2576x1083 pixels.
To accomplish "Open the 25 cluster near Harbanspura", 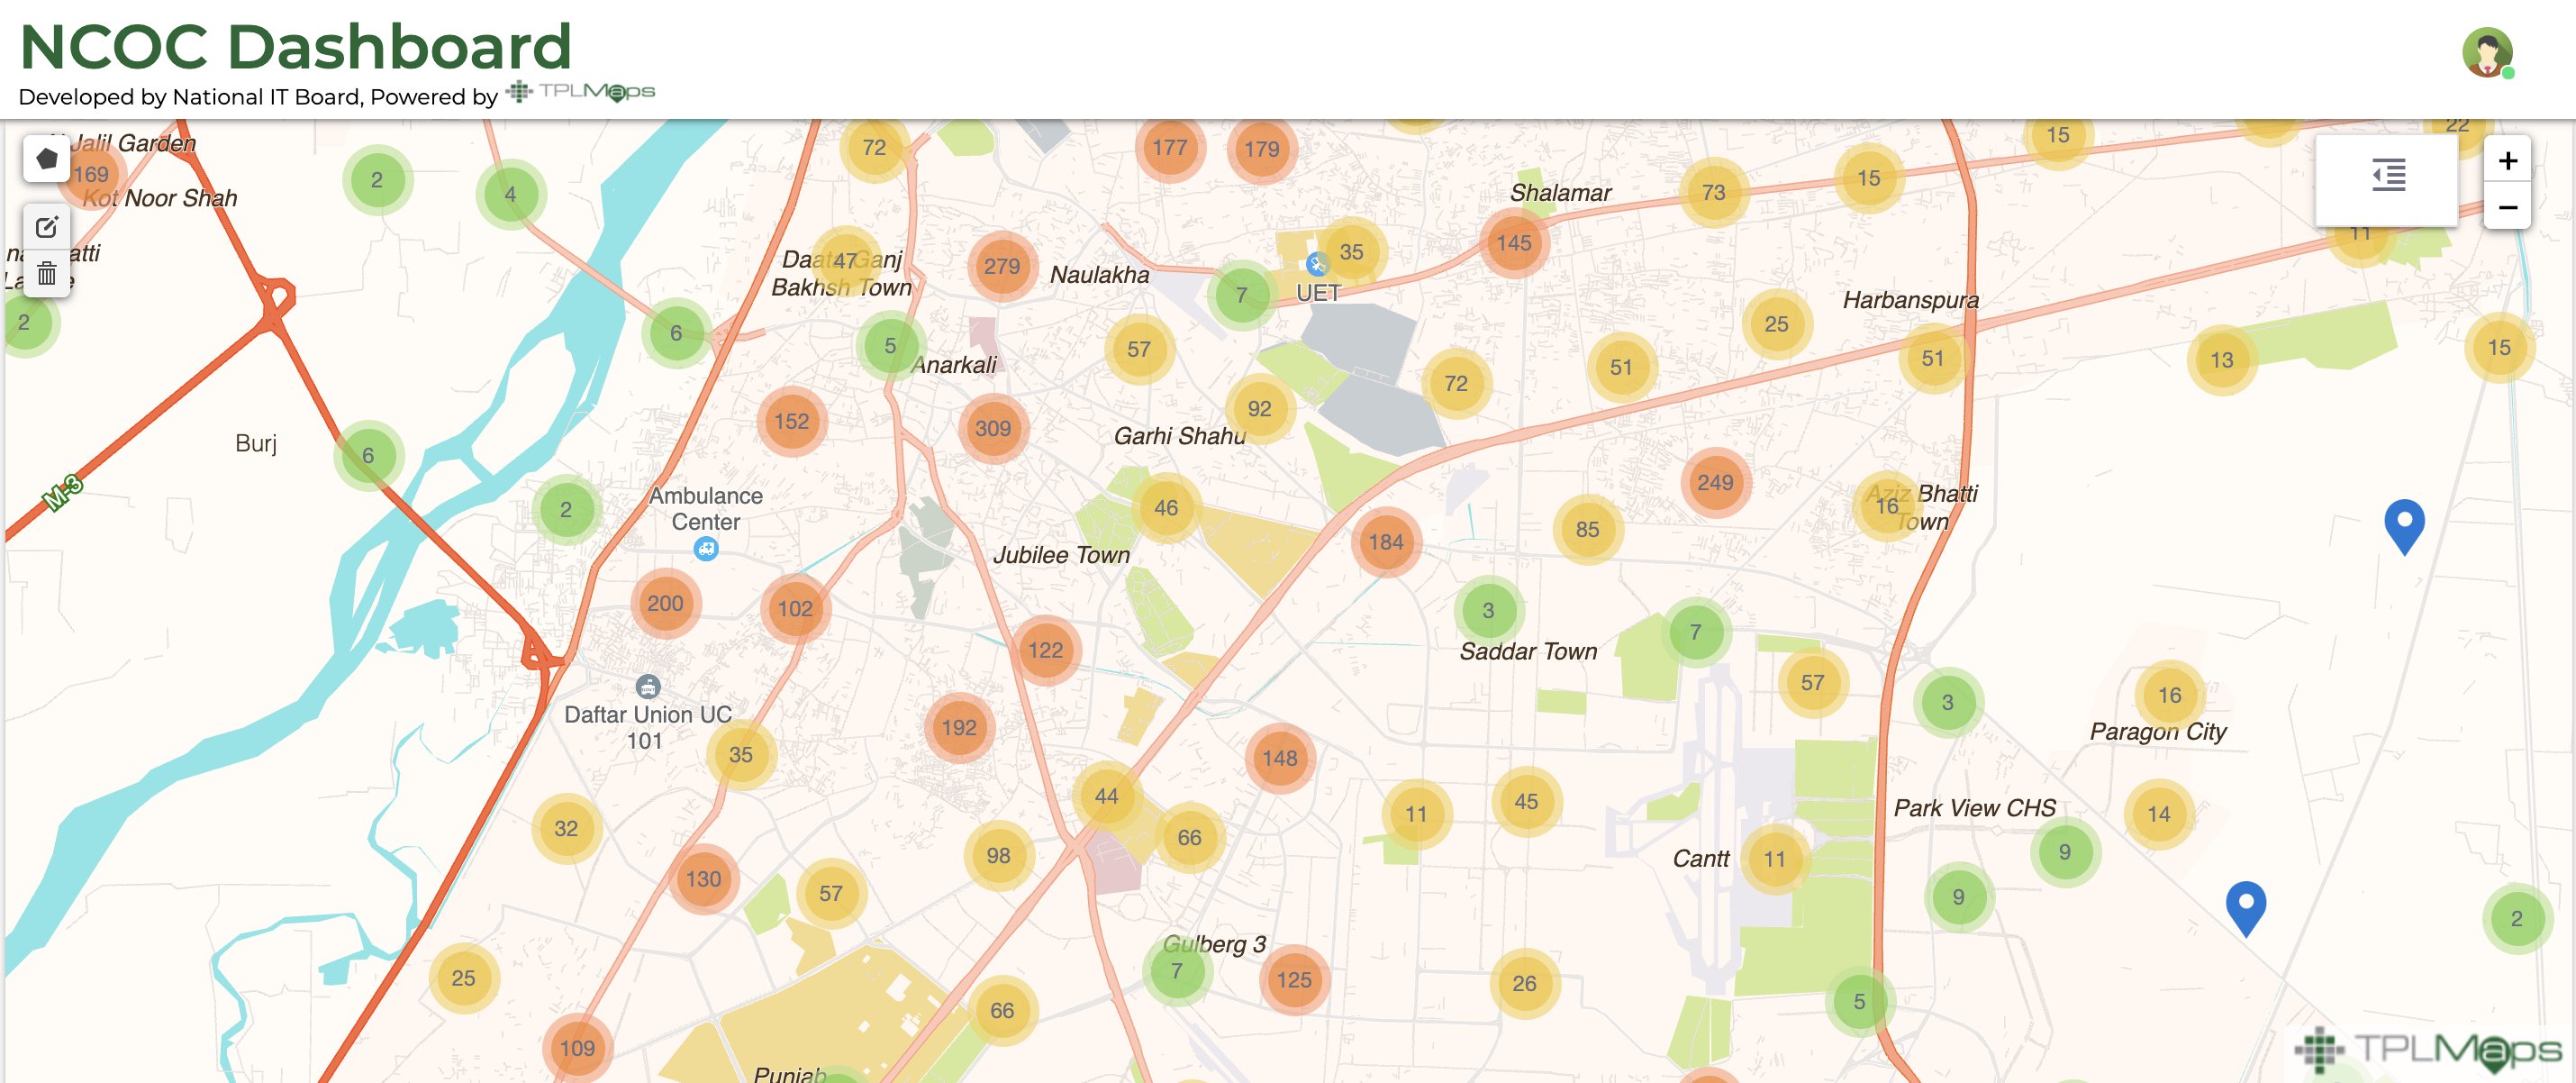I will (1776, 324).
